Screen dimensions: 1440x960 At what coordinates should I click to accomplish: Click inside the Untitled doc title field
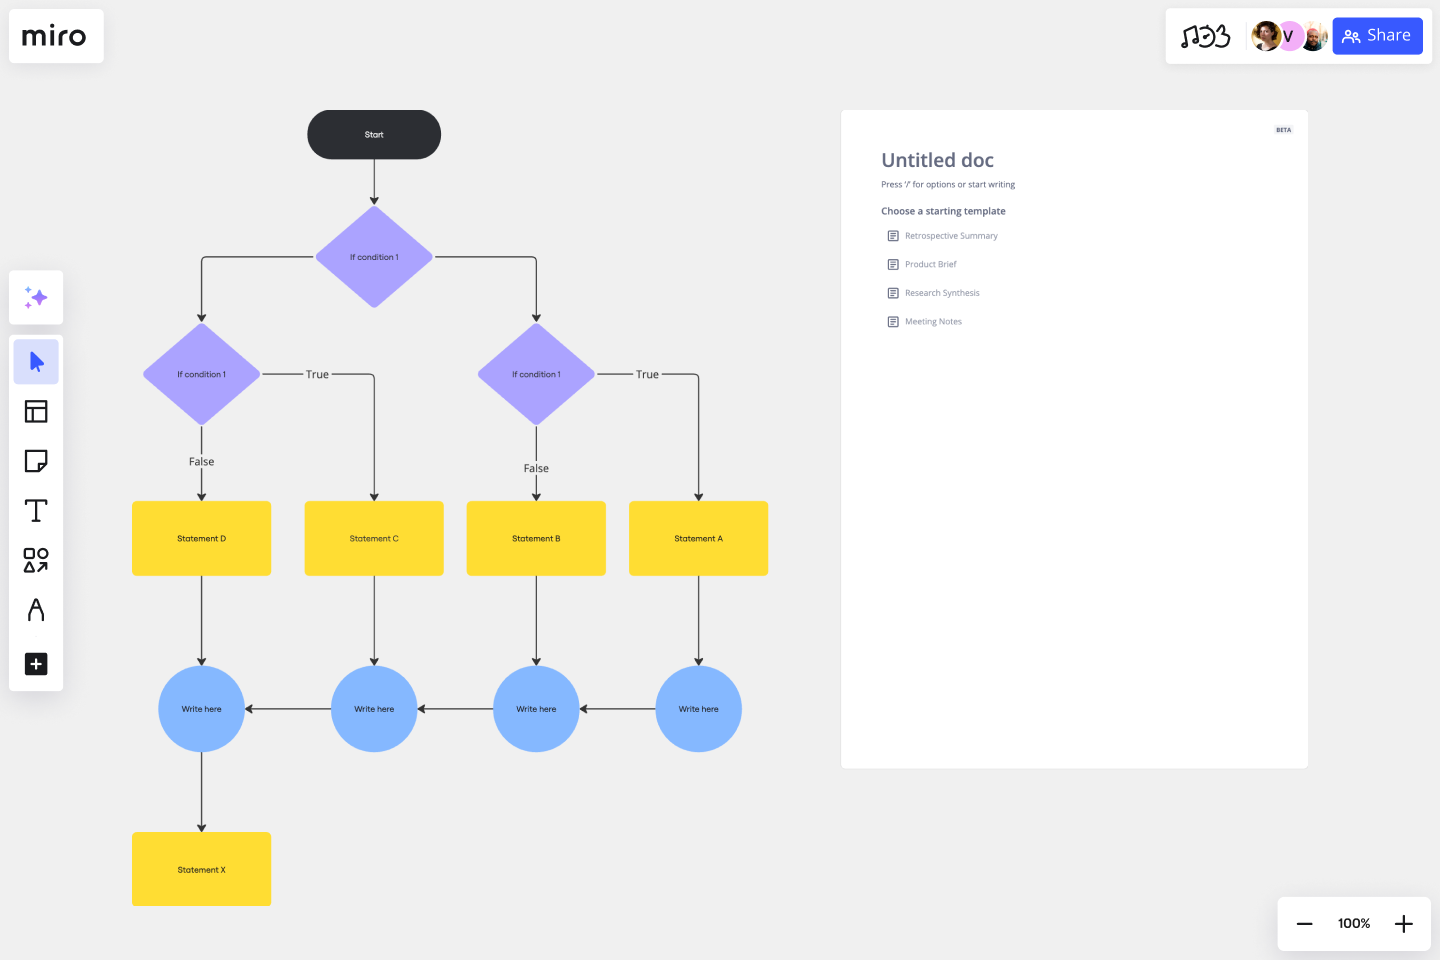tap(937, 160)
